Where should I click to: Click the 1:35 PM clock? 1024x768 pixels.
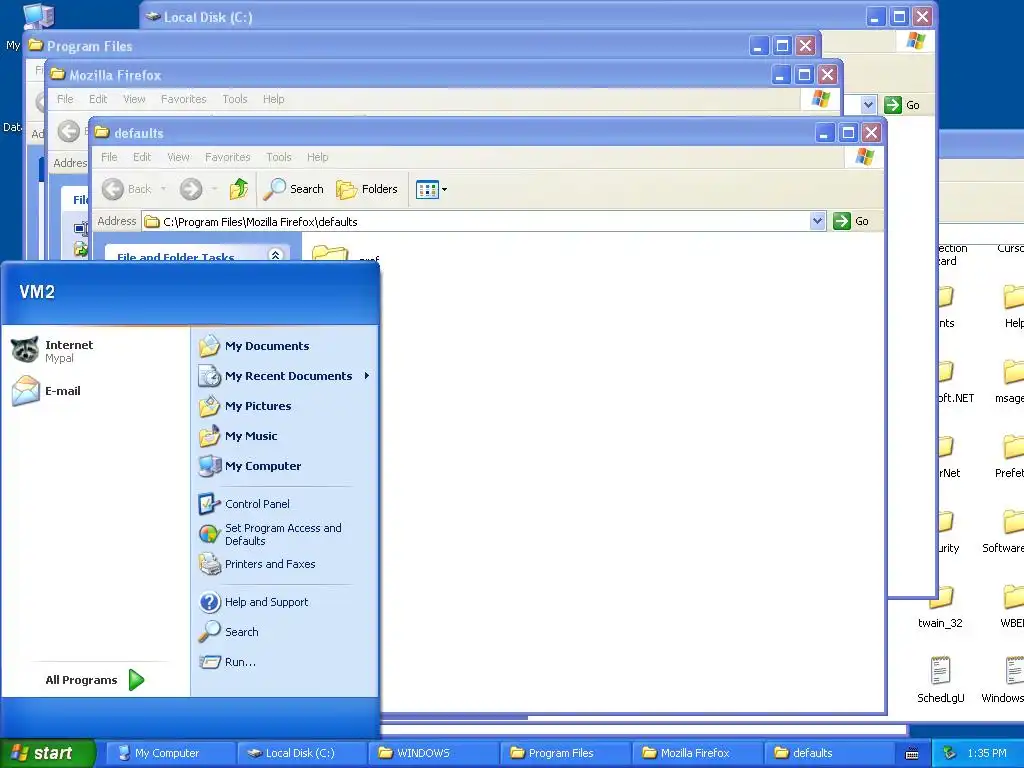(x=987, y=753)
